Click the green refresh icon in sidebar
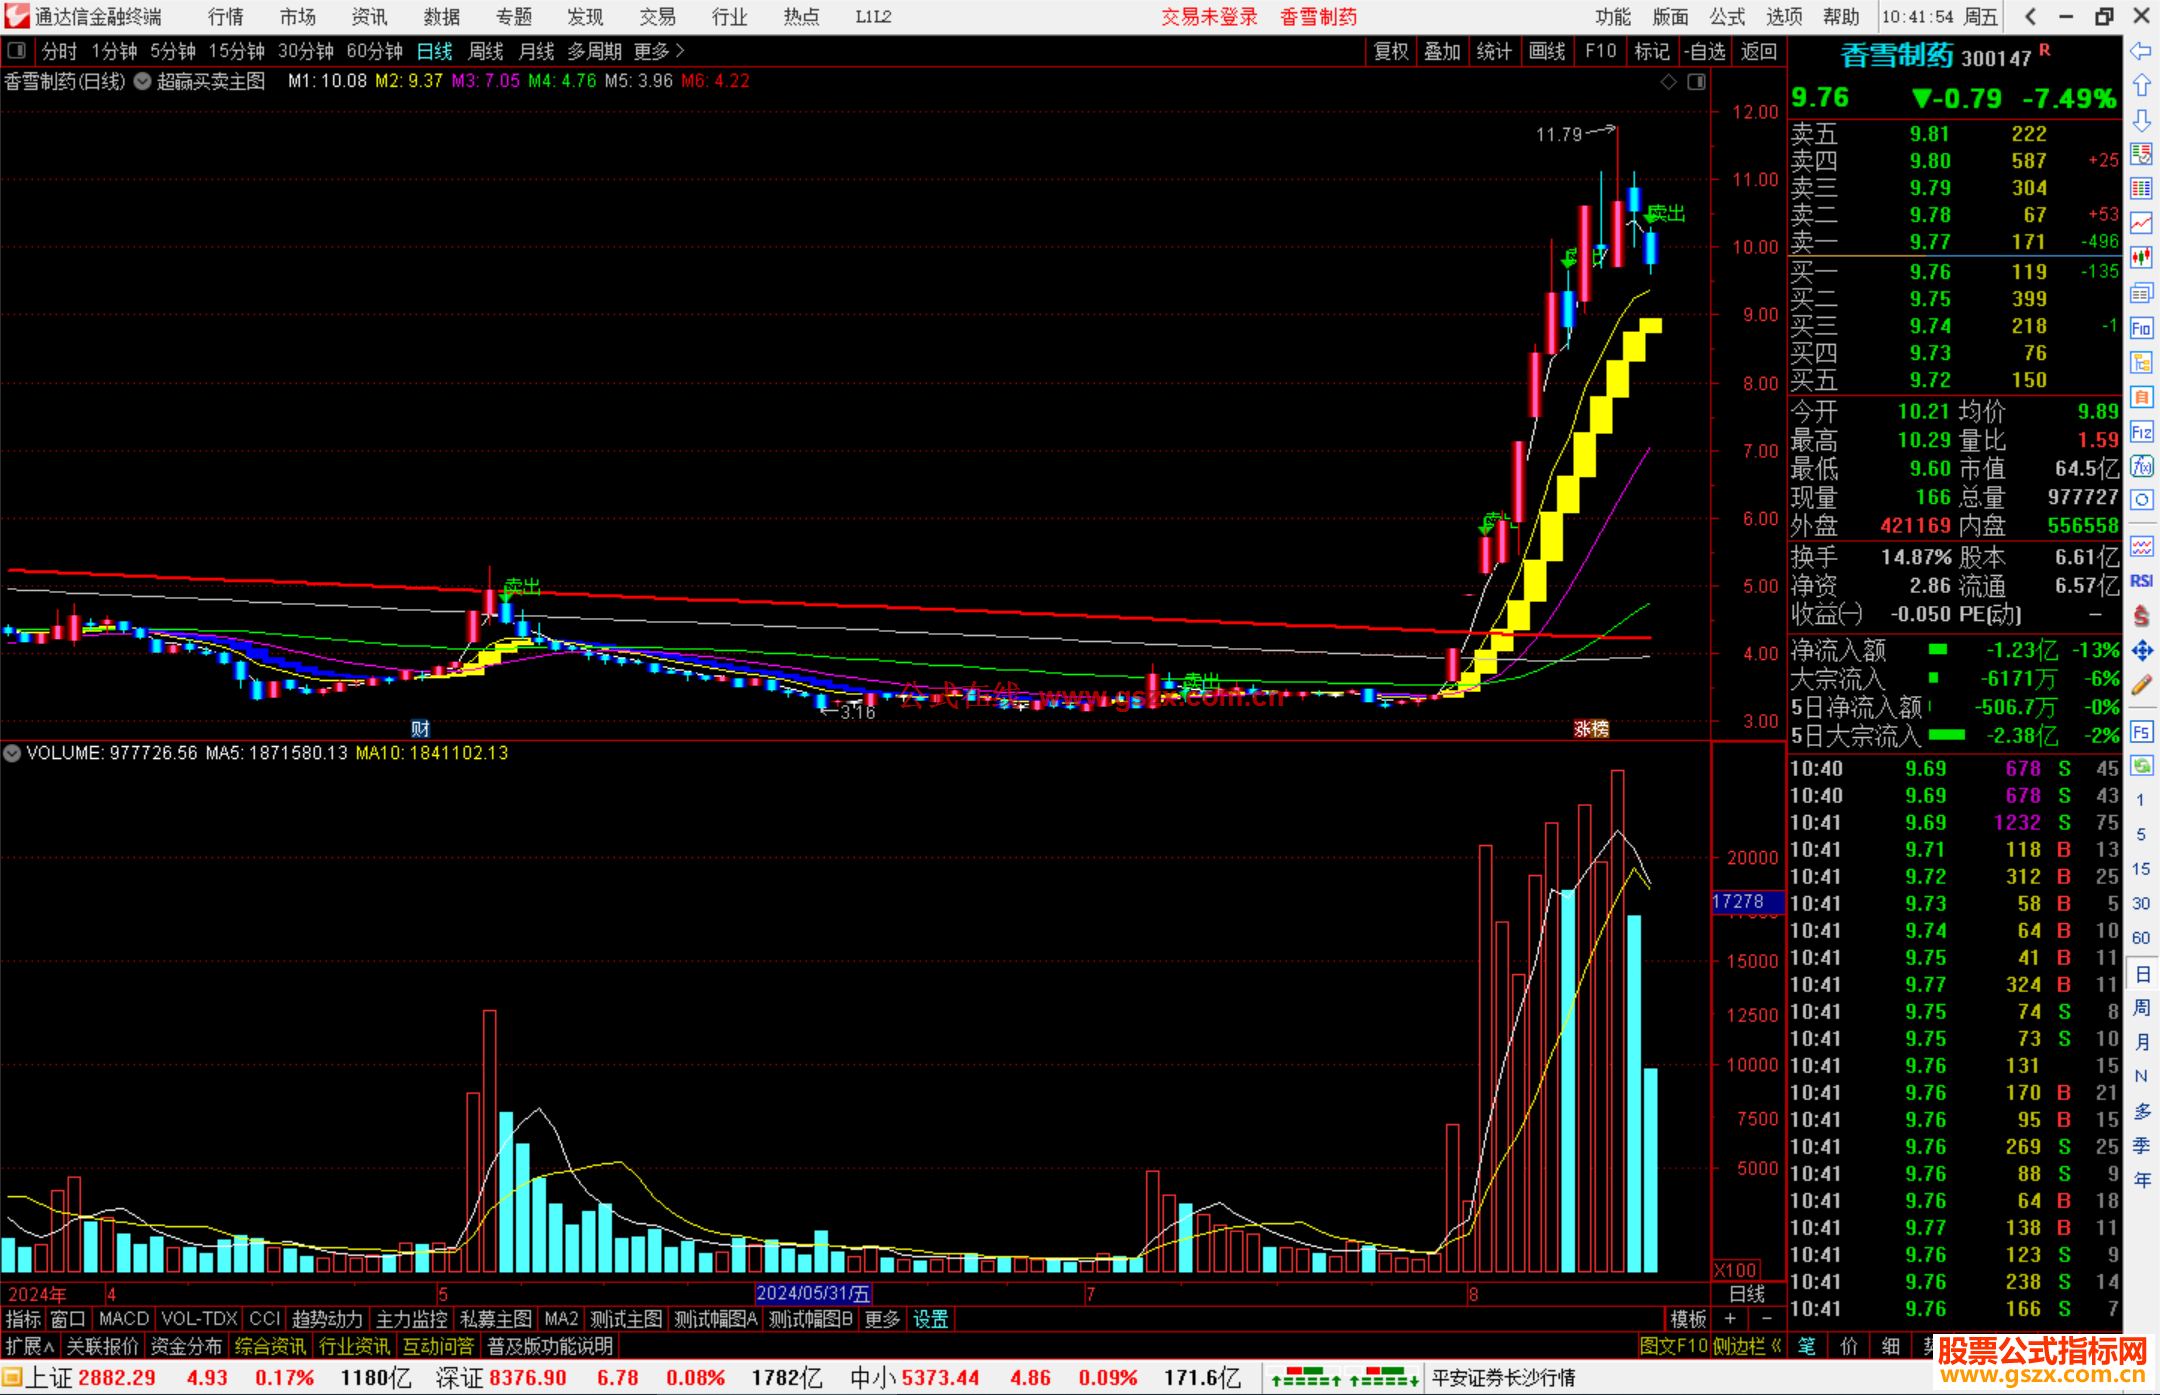 click(x=2141, y=766)
